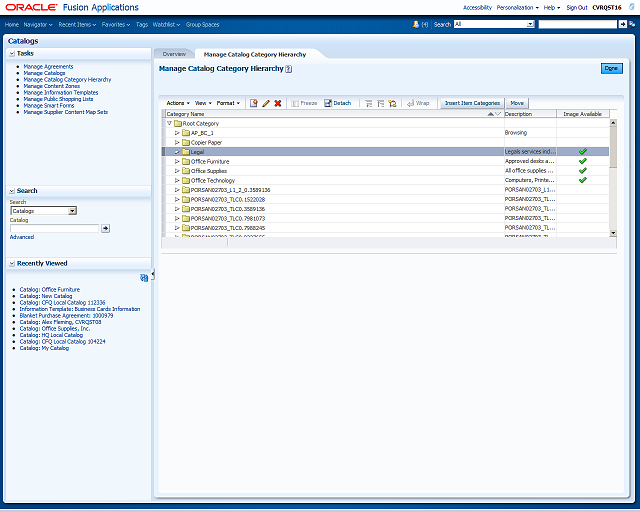
Task: Open recently viewed Catalog: My Catalog
Action: tap(44, 348)
